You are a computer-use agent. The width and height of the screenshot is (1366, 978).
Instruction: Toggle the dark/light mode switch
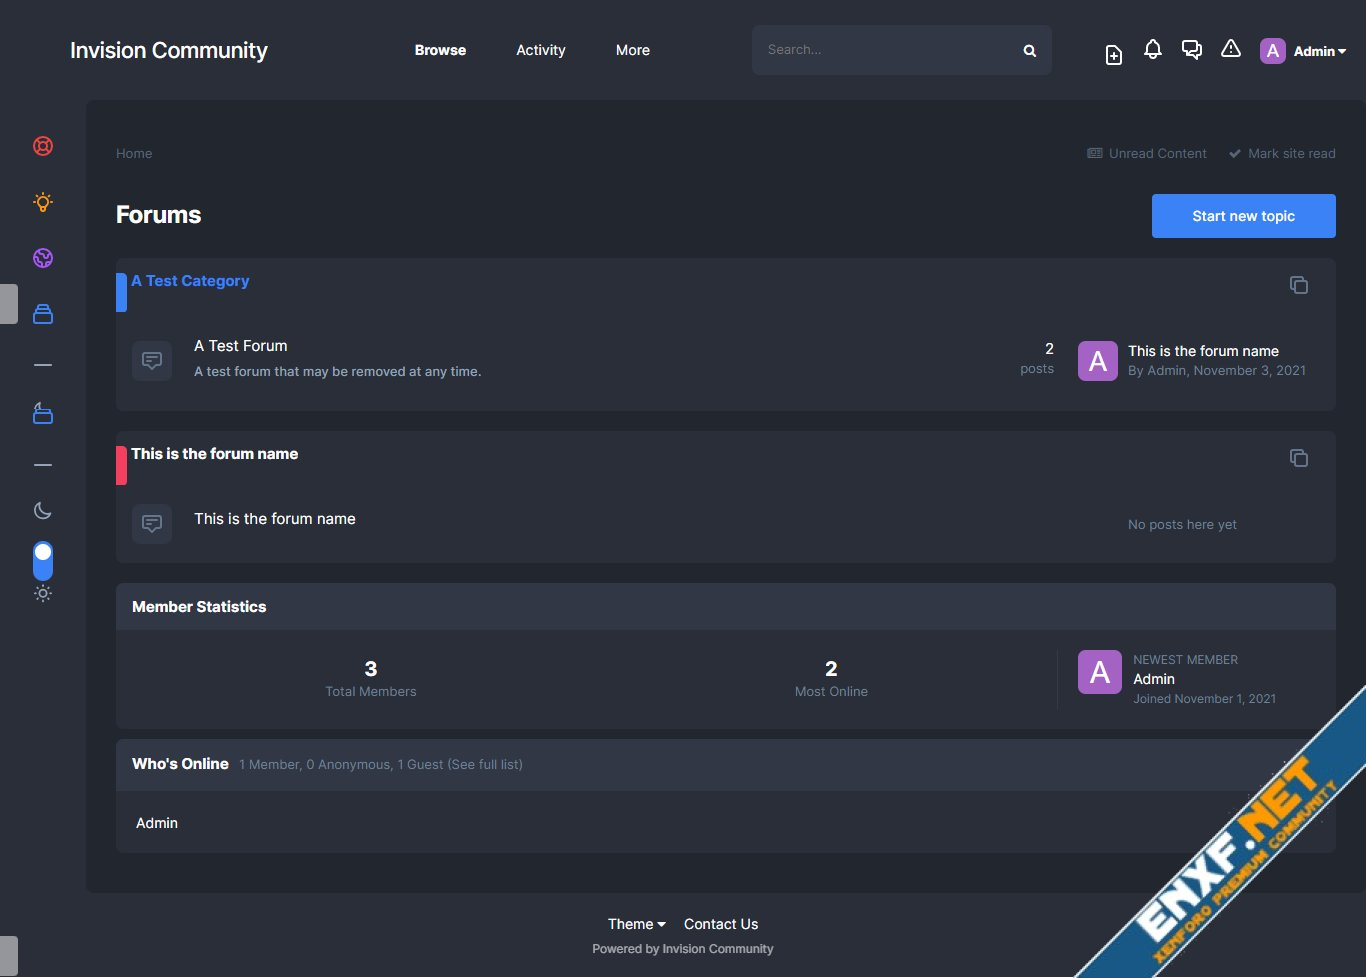(43, 561)
